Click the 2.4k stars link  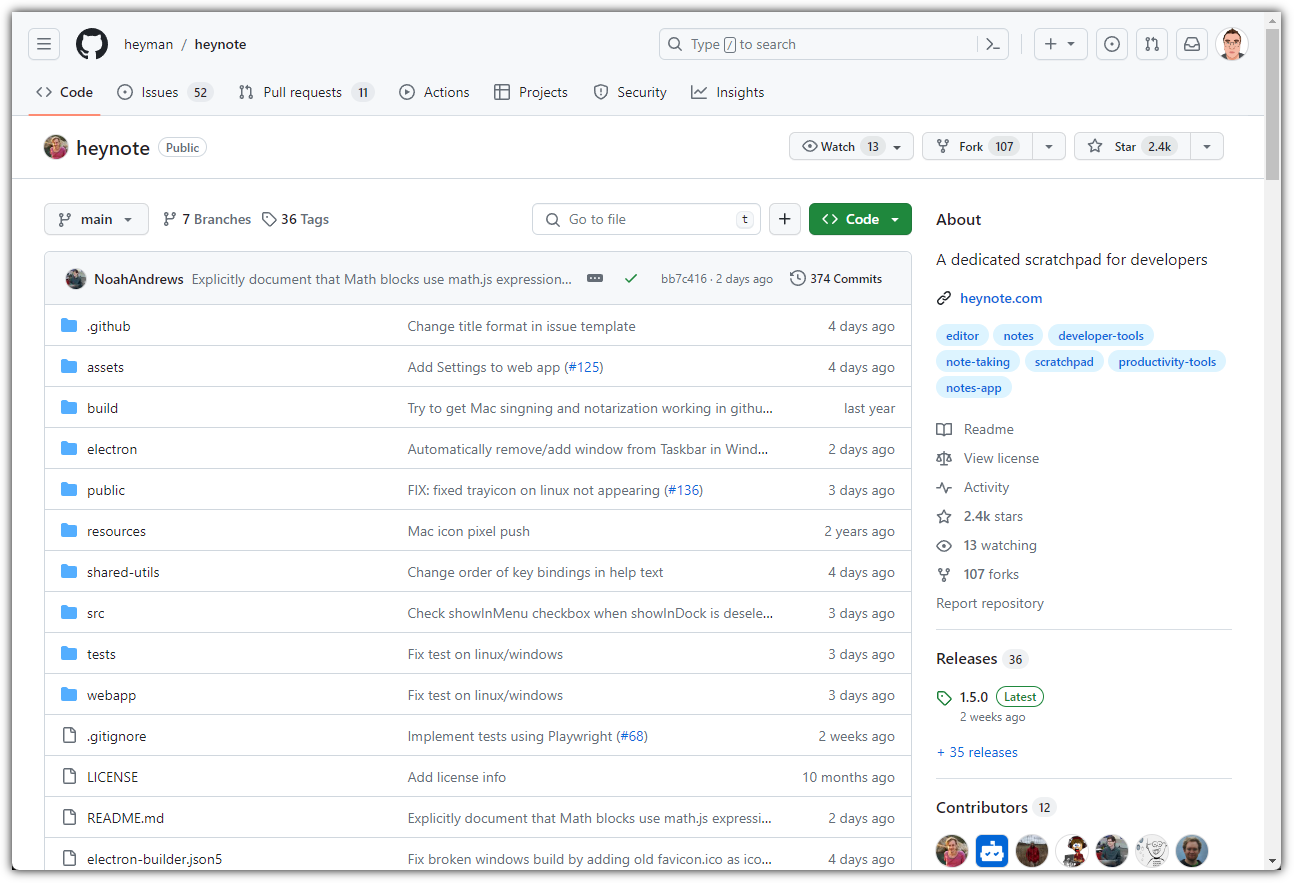click(x=980, y=516)
